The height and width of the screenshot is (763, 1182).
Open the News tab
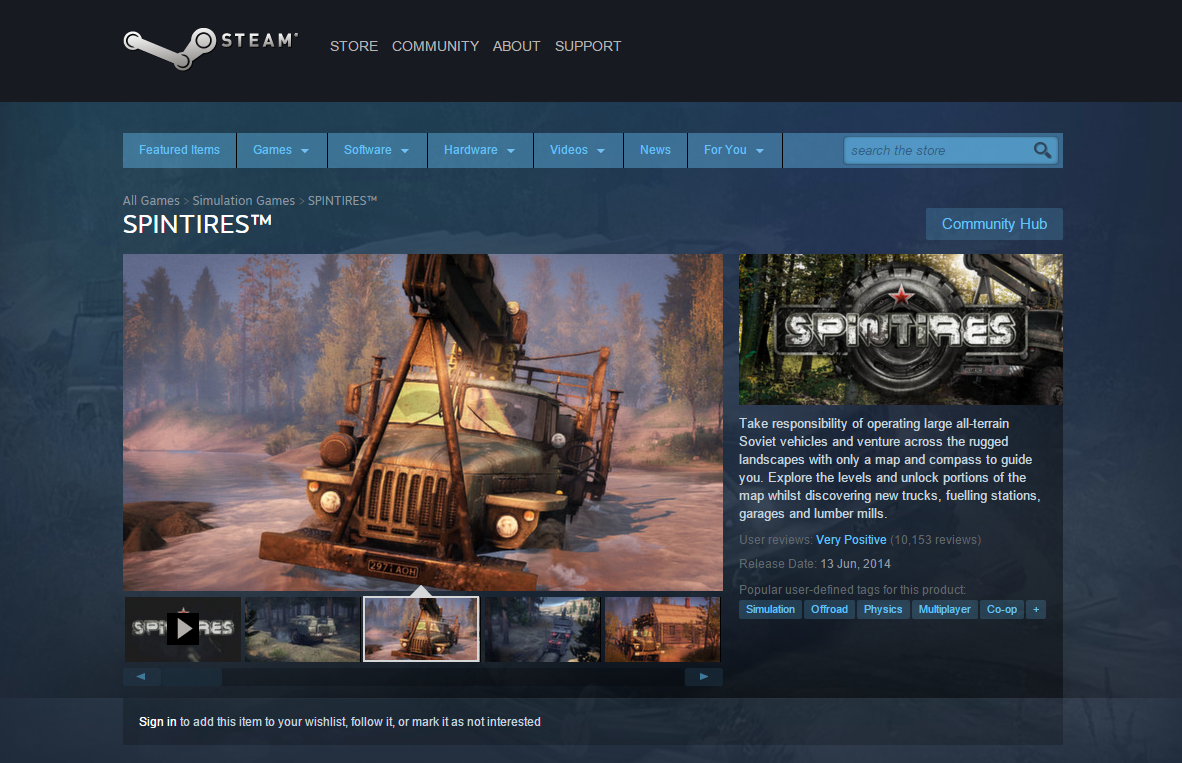click(655, 150)
